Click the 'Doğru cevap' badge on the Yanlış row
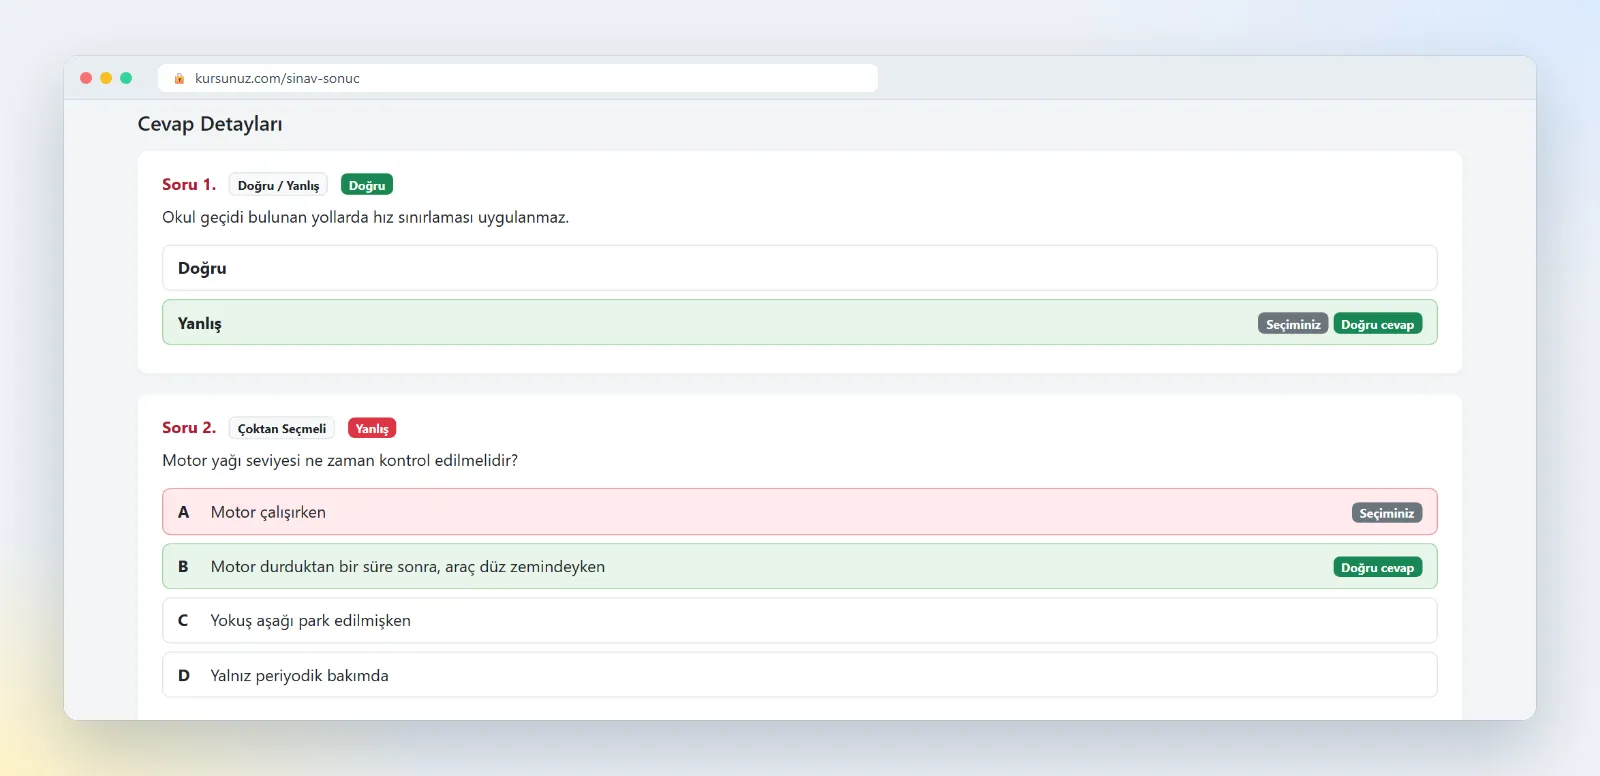The width and height of the screenshot is (1600, 776). click(1378, 324)
